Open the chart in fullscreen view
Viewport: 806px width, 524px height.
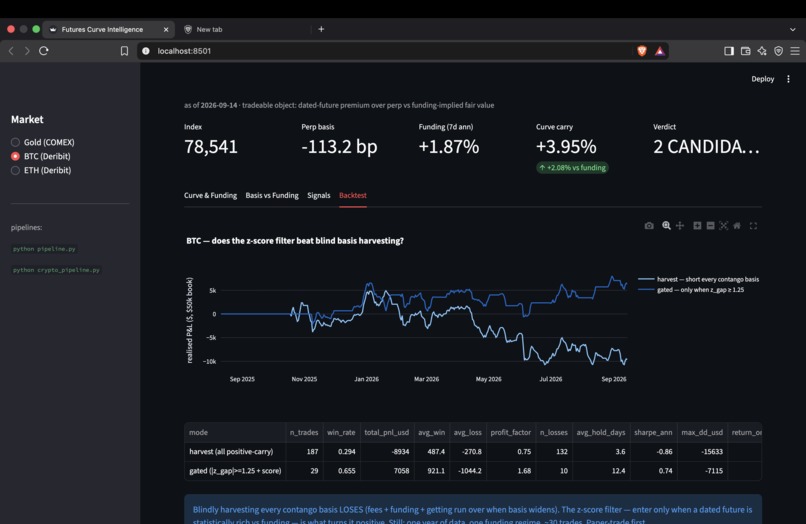753,226
